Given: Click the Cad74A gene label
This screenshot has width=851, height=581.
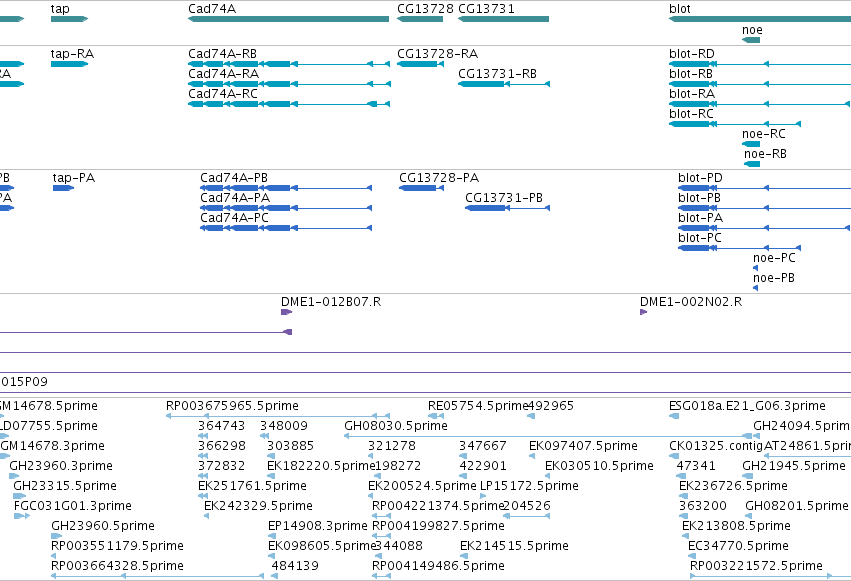Looking at the screenshot, I should point(212,9).
